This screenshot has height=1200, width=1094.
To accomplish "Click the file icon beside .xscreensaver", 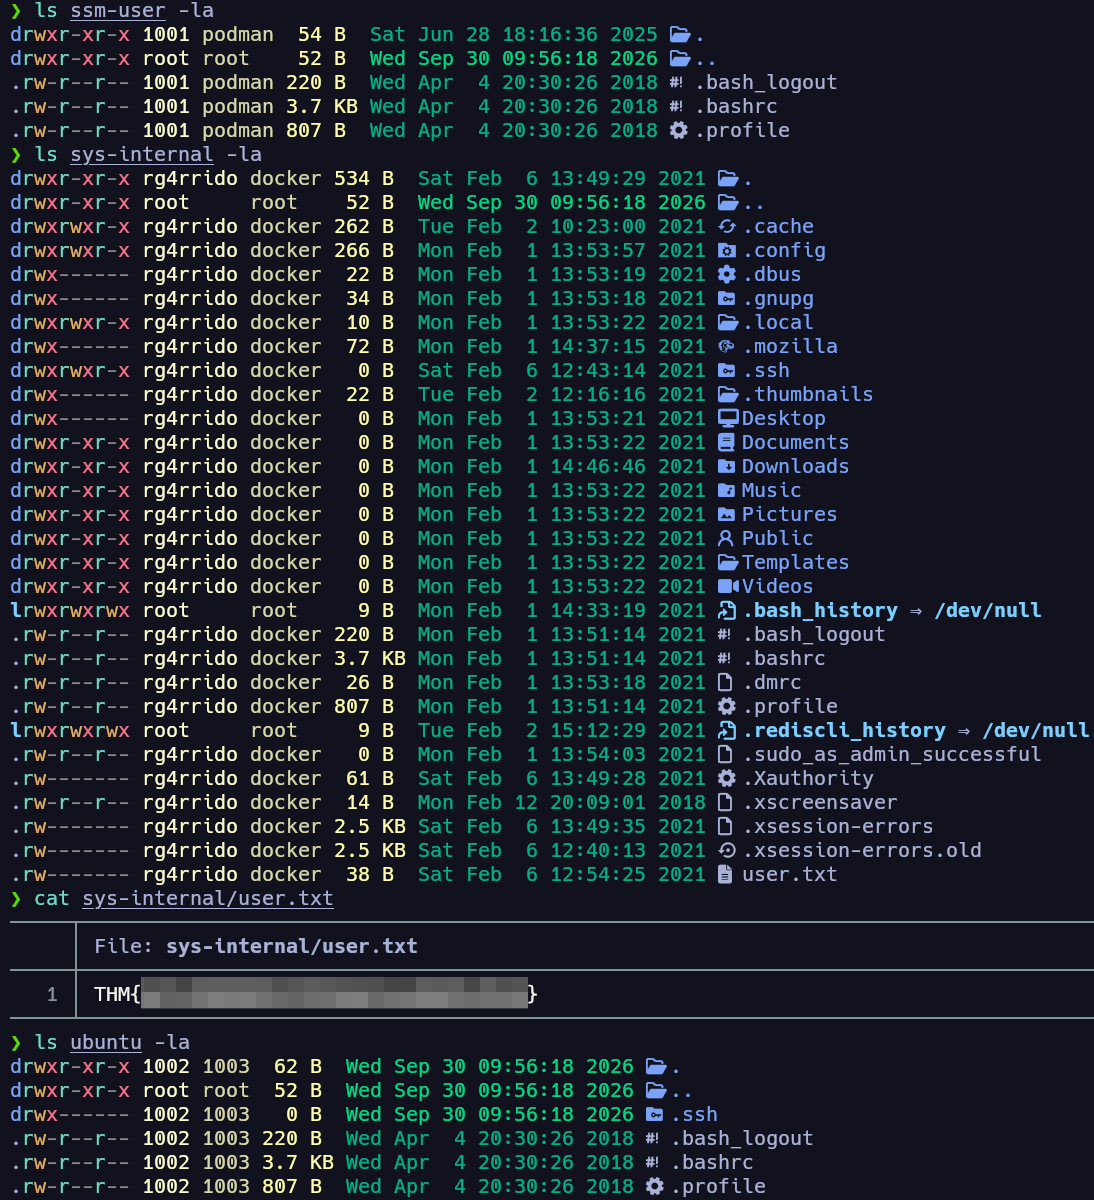I will [727, 803].
